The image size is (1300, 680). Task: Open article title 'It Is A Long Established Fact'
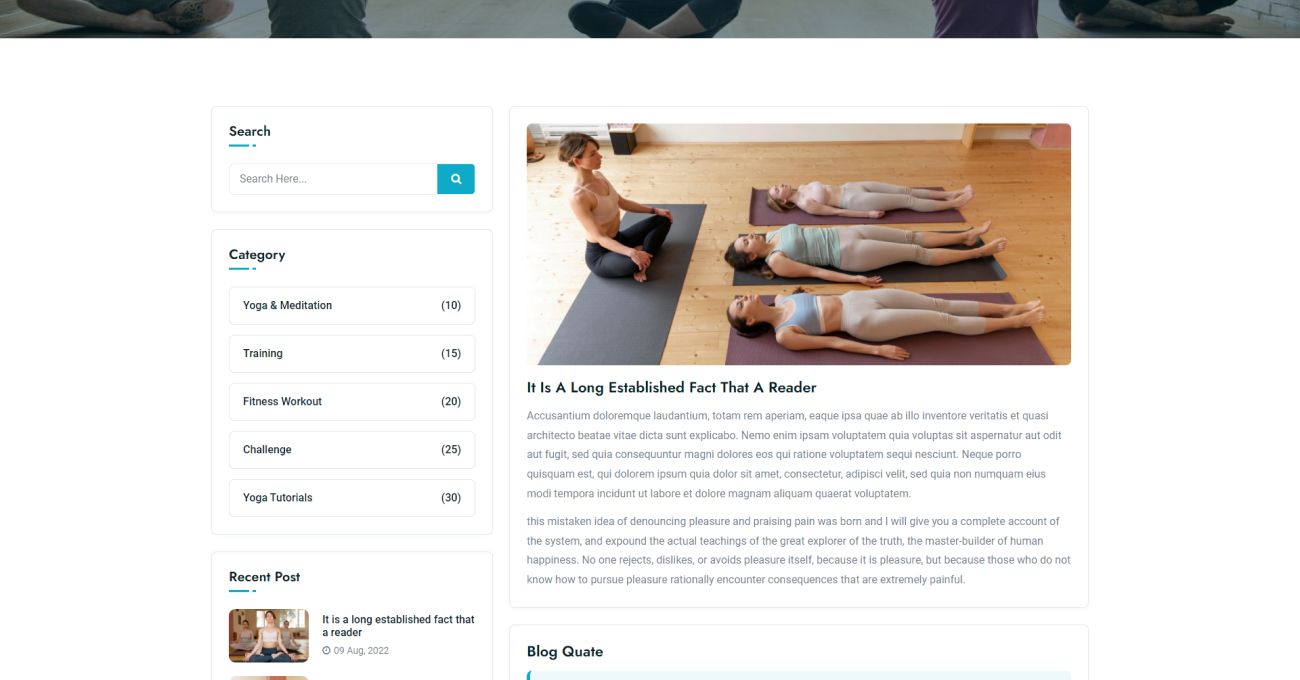672,388
